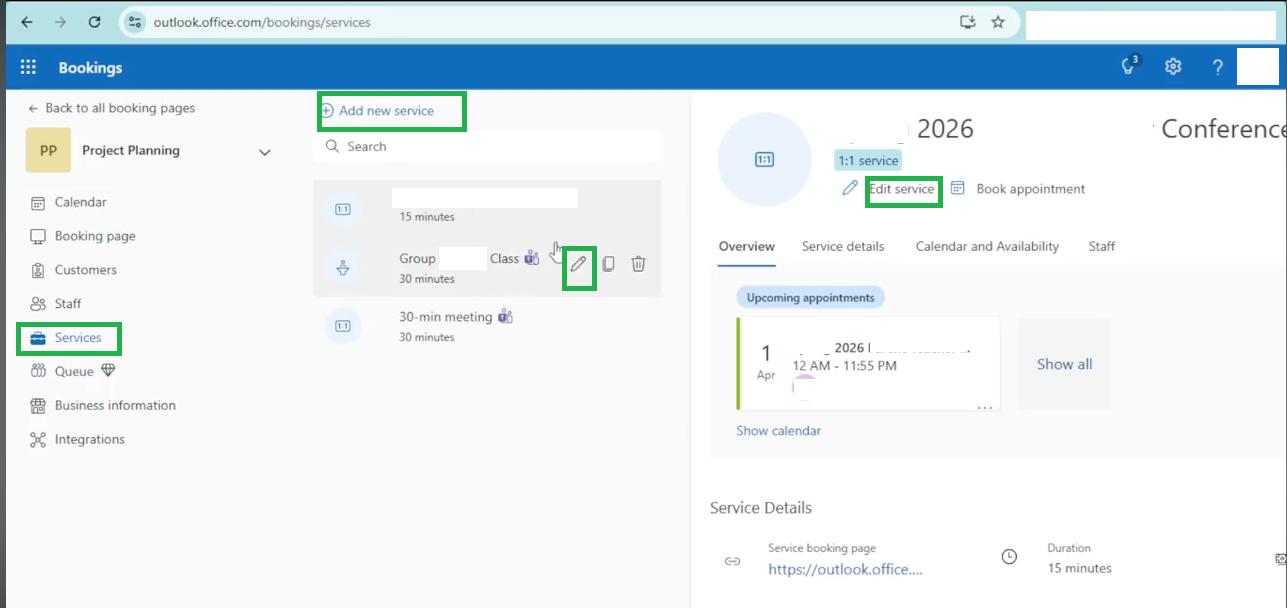The width and height of the screenshot is (1287, 608).
Task: Open the appointment card more options ellipsis
Action: [x=985, y=408]
